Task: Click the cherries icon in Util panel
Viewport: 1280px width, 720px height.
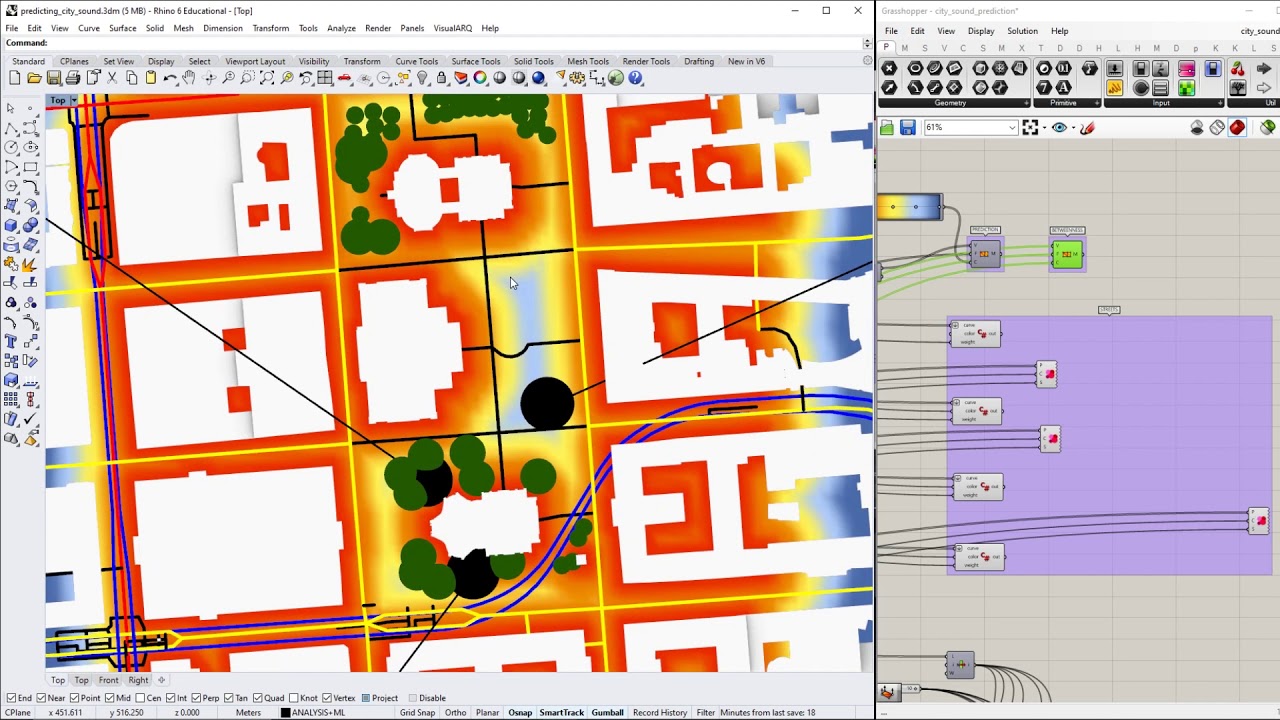Action: pyautogui.click(x=1237, y=68)
